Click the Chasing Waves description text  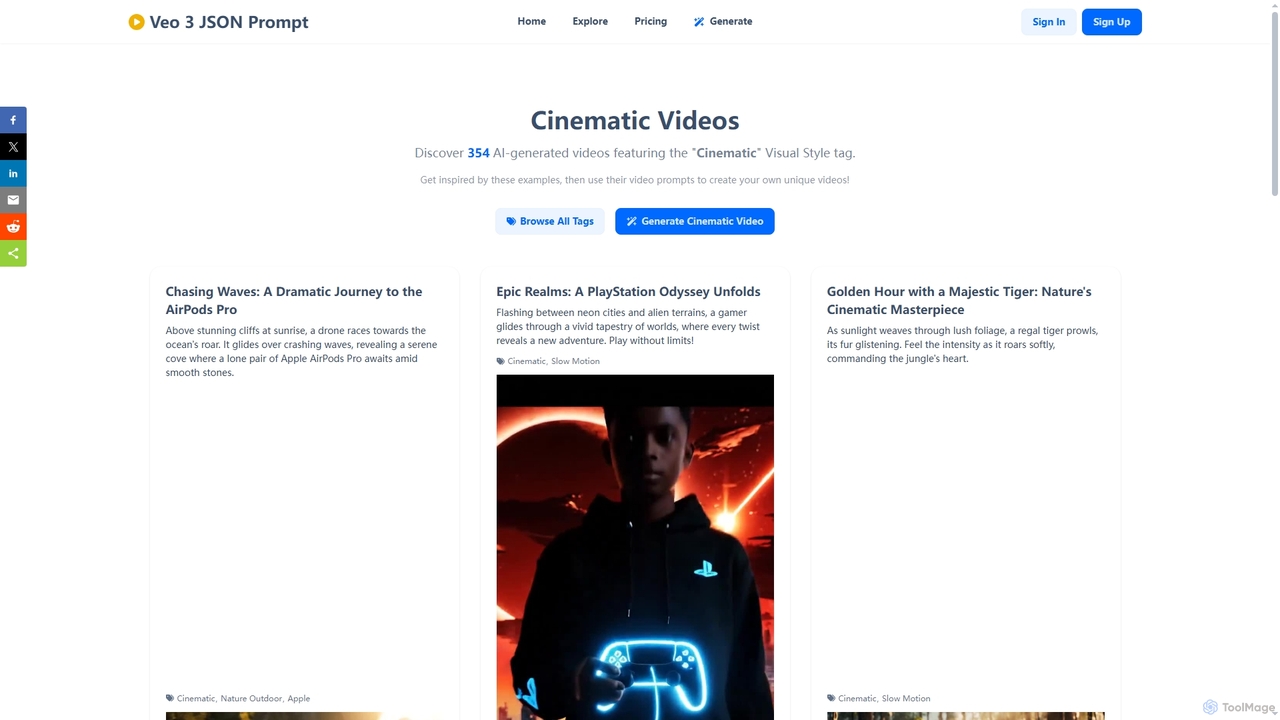point(301,351)
